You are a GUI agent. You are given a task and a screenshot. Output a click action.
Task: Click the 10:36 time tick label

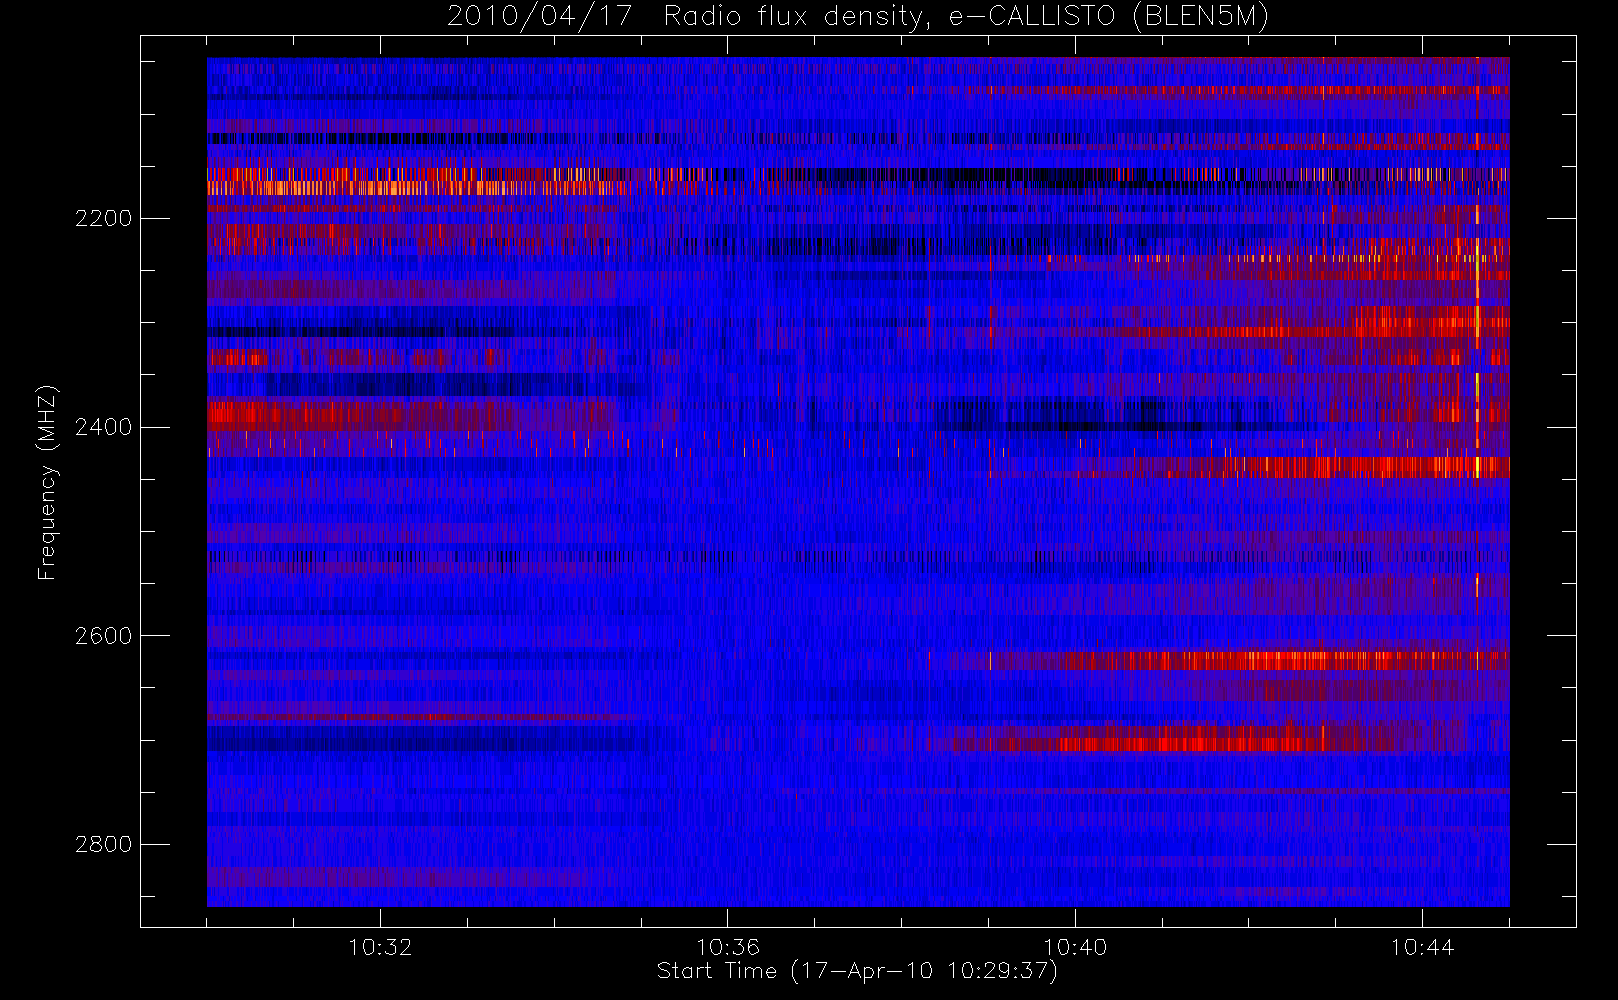coord(728,946)
